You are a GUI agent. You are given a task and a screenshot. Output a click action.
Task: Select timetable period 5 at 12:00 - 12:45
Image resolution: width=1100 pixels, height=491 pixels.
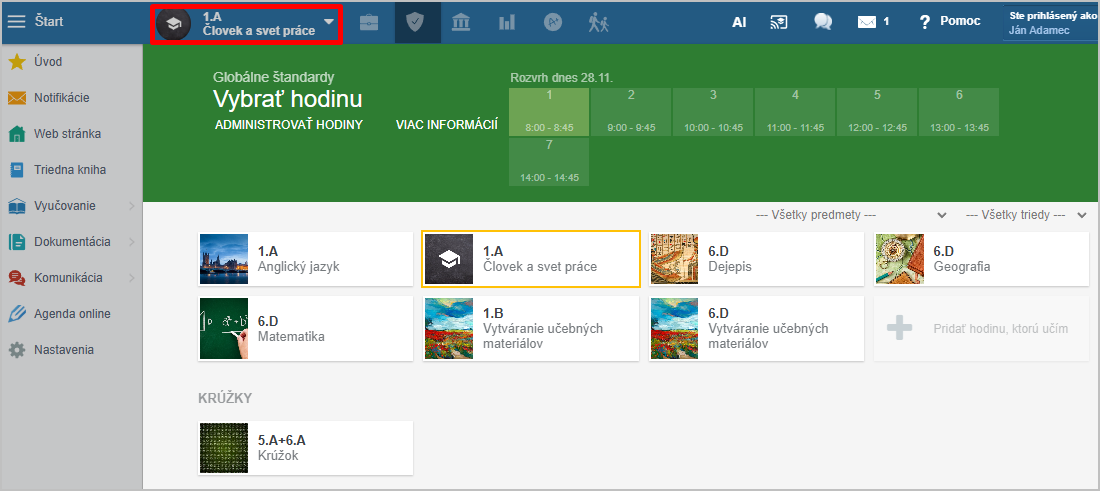[x=877, y=112]
